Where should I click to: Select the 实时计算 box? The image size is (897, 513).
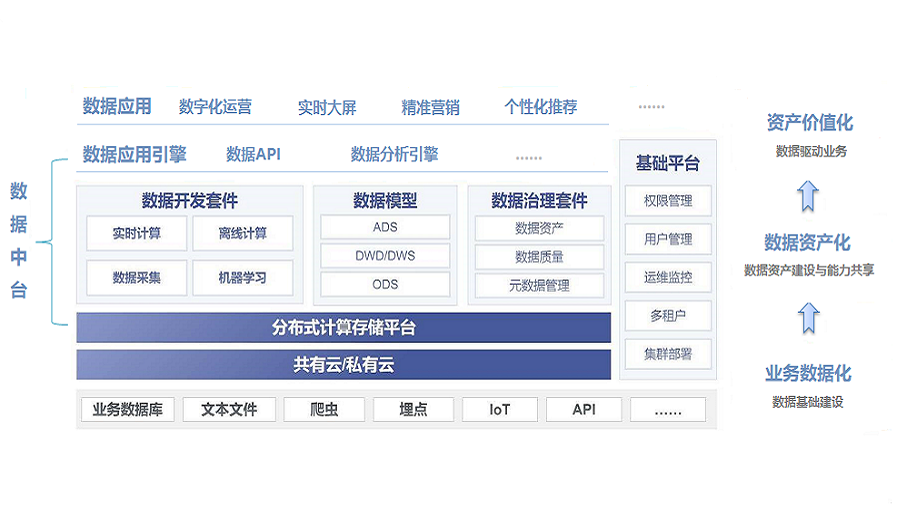(136, 234)
